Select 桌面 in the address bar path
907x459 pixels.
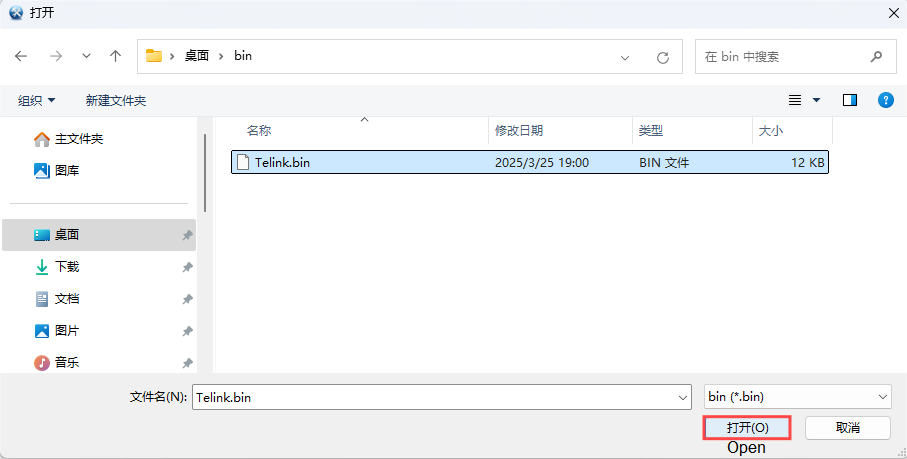[x=197, y=56]
